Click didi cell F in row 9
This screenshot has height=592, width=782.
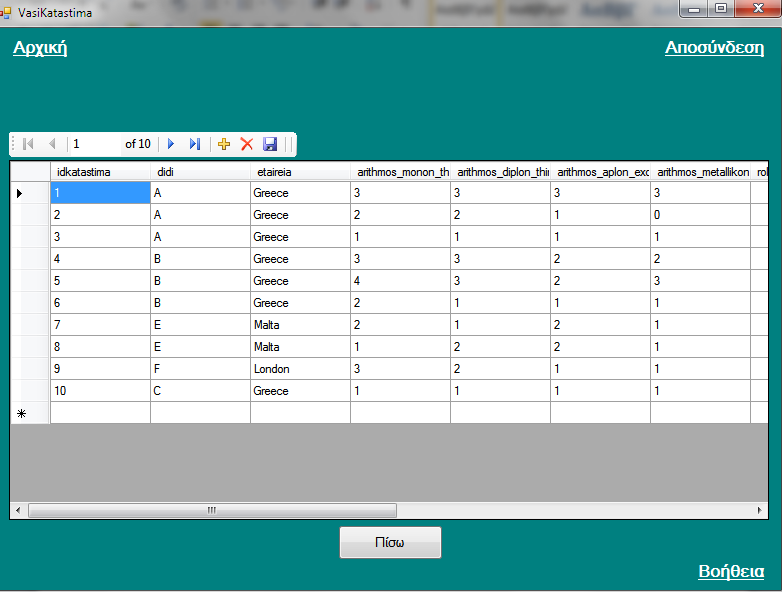coord(200,369)
